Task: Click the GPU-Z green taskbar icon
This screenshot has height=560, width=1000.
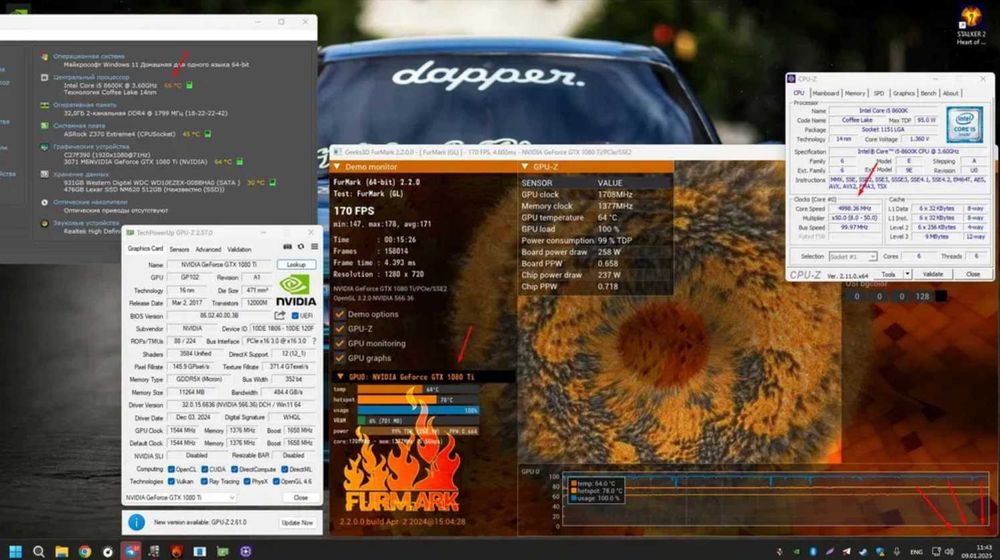Action: pyautogui.click(x=223, y=551)
